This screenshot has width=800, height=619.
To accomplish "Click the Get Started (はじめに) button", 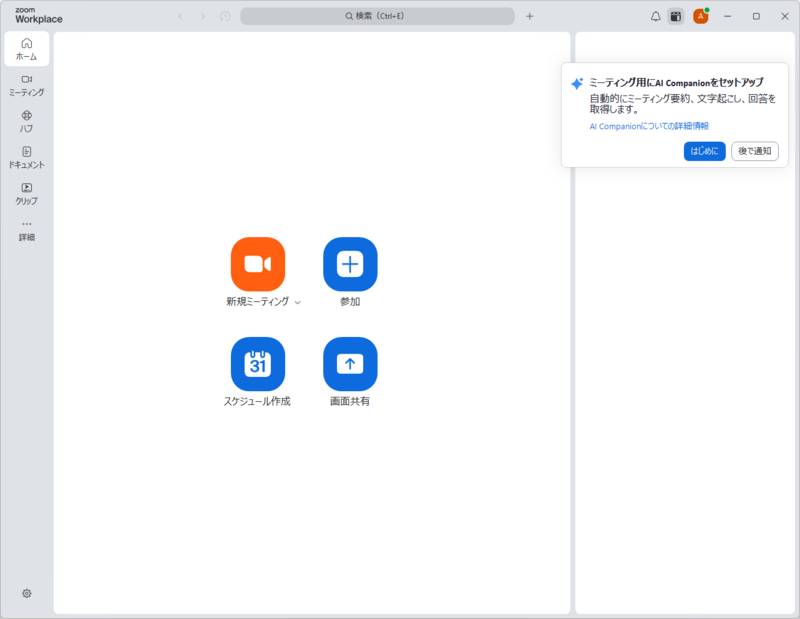I will [x=704, y=151].
